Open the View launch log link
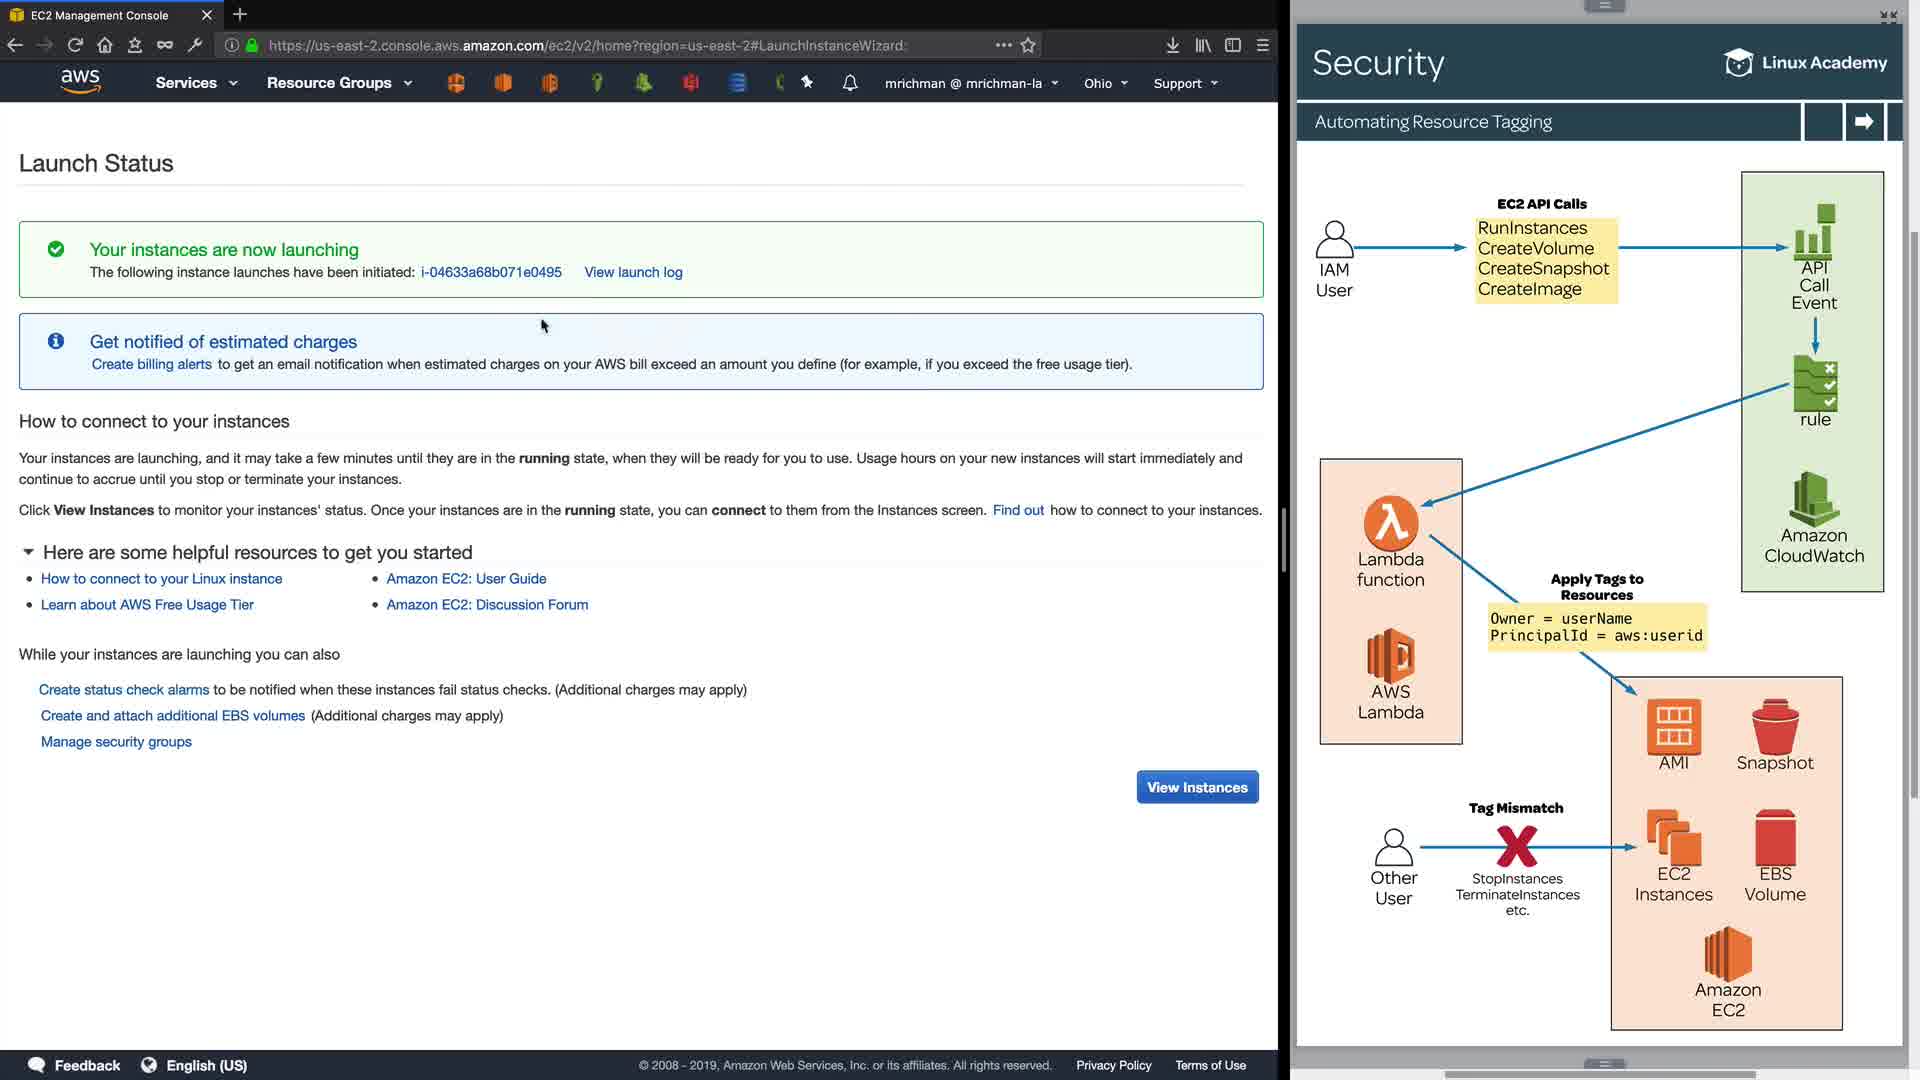The width and height of the screenshot is (1920, 1080). (633, 272)
